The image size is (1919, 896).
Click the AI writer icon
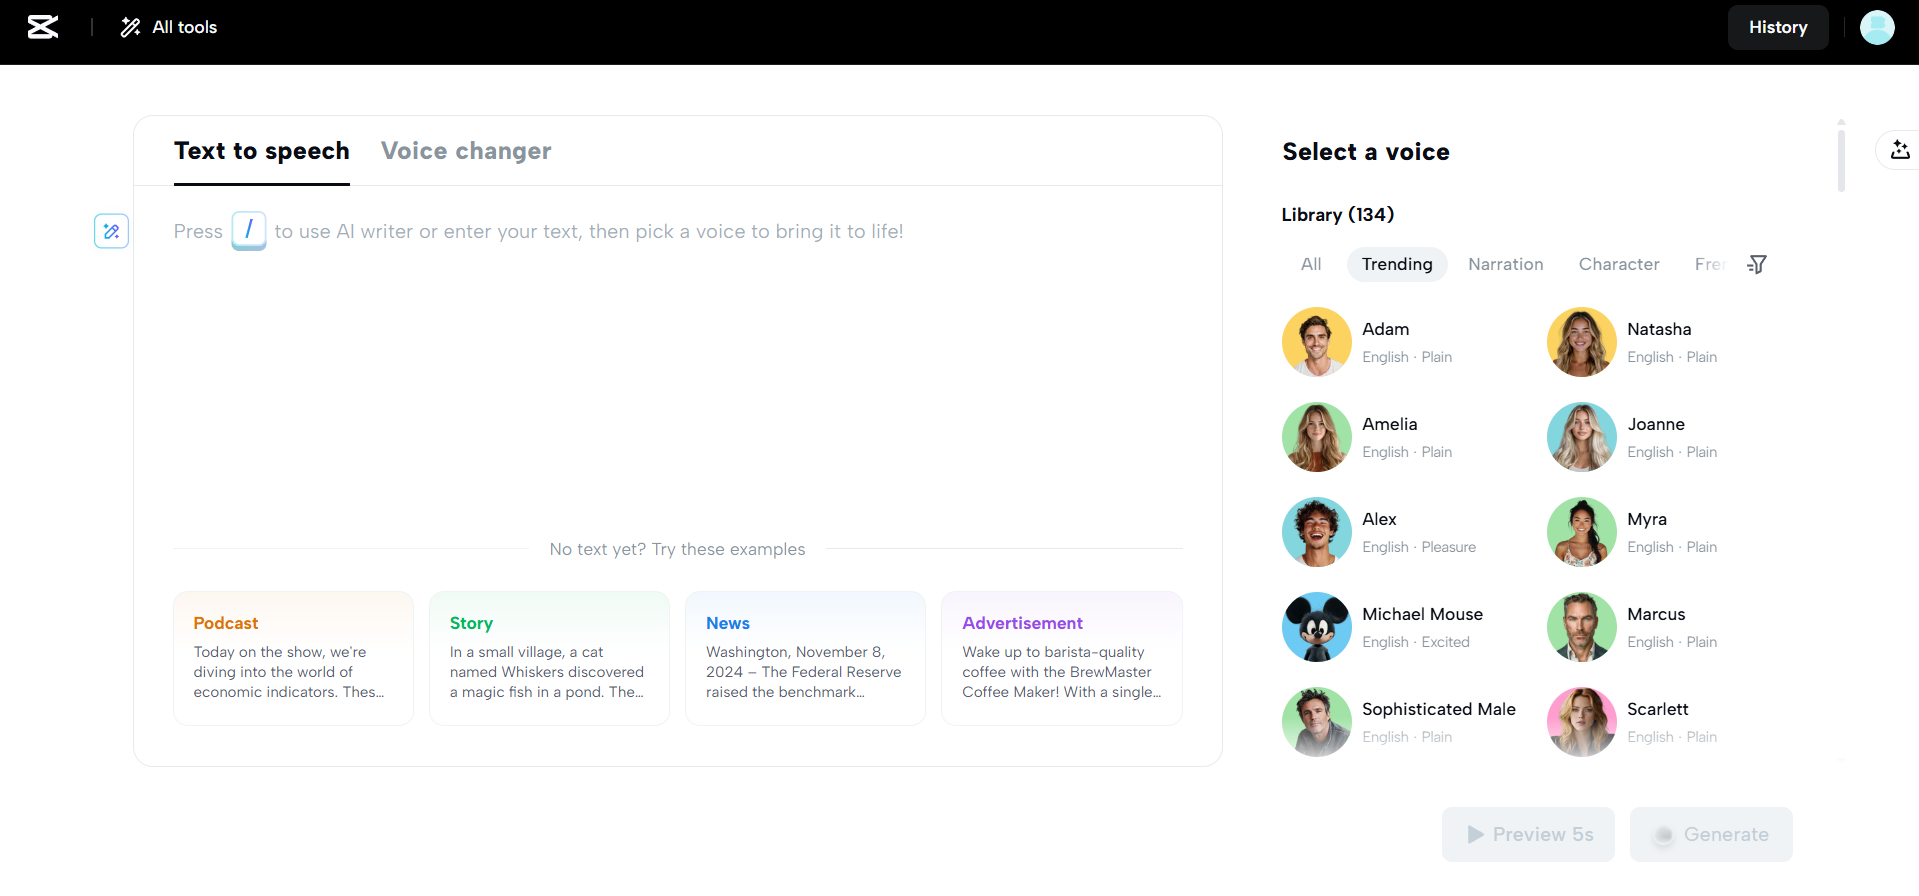pos(111,231)
